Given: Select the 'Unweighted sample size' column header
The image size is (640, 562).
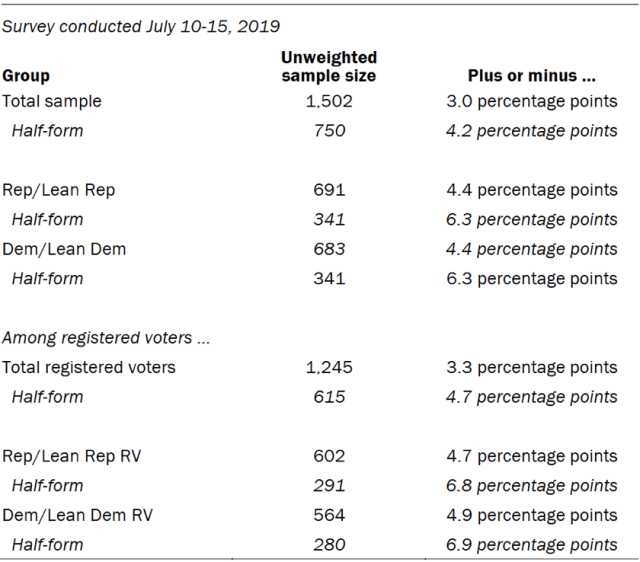Looking at the screenshot, I should tap(329, 67).
